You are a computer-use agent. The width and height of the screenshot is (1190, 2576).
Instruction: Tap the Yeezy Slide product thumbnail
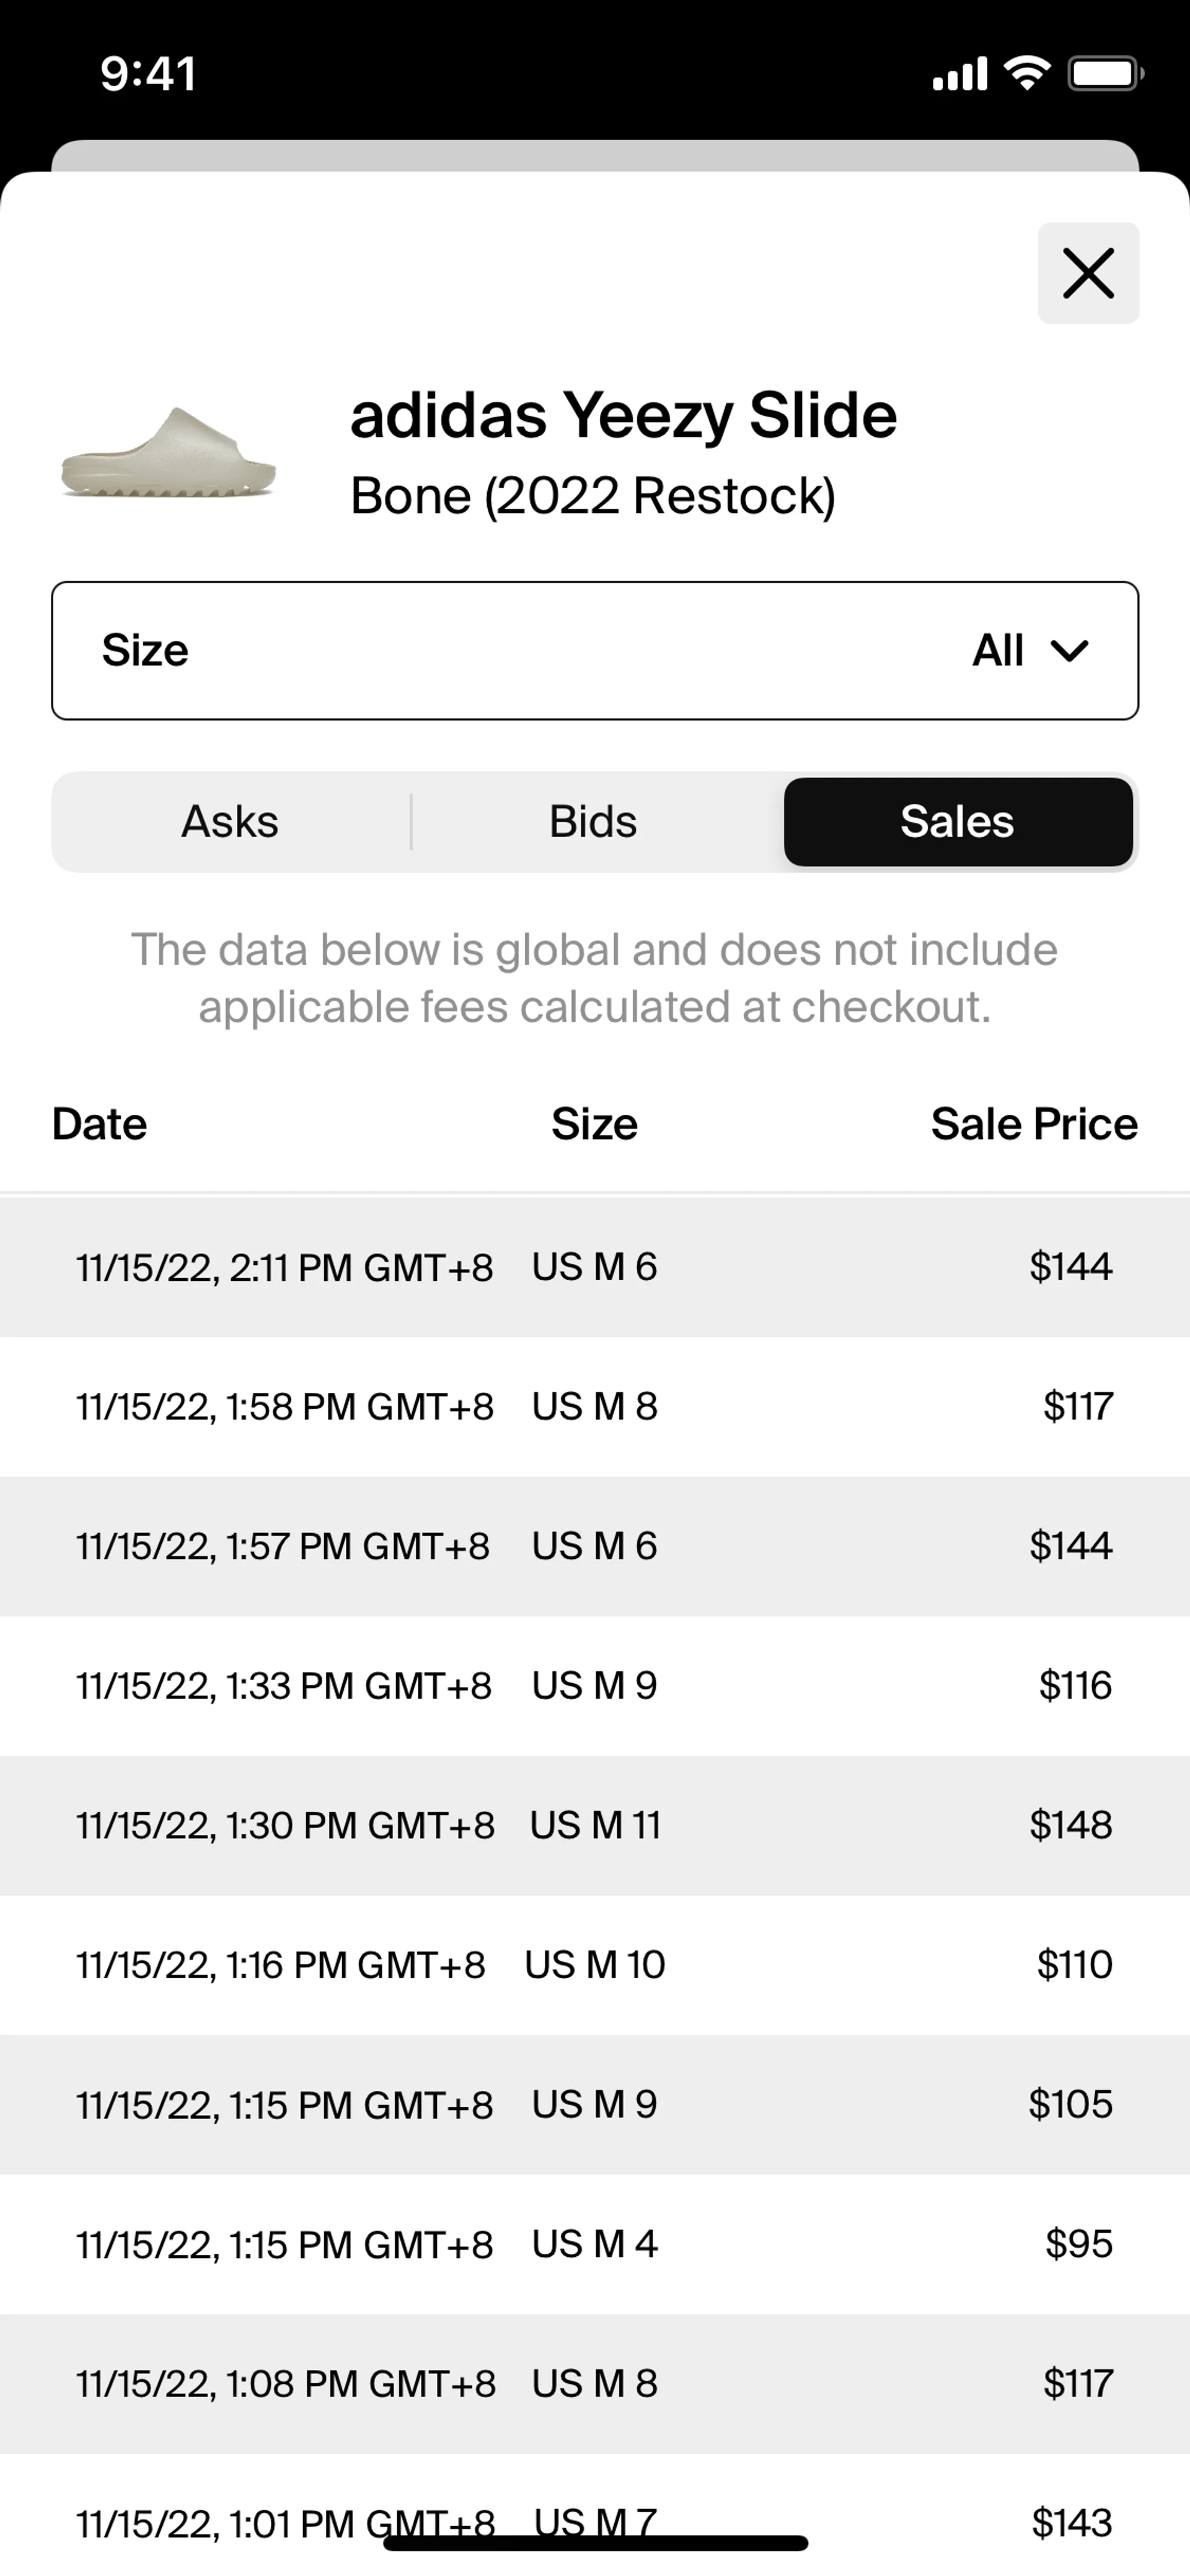click(x=168, y=453)
